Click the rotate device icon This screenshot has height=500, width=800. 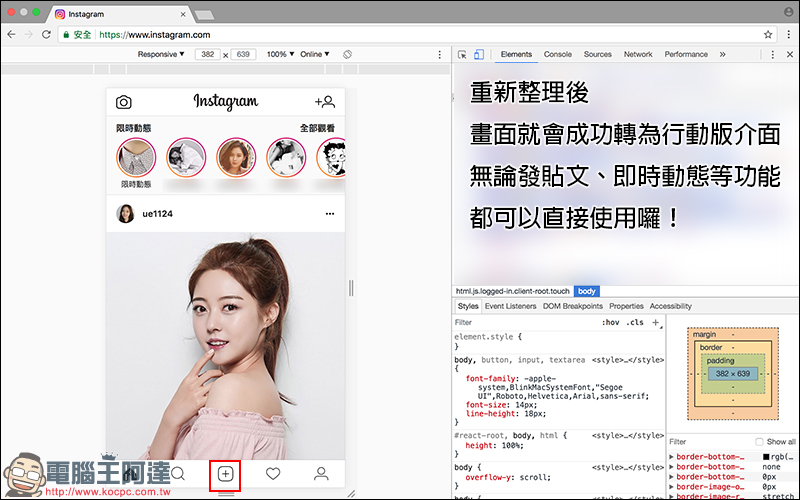(x=347, y=54)
